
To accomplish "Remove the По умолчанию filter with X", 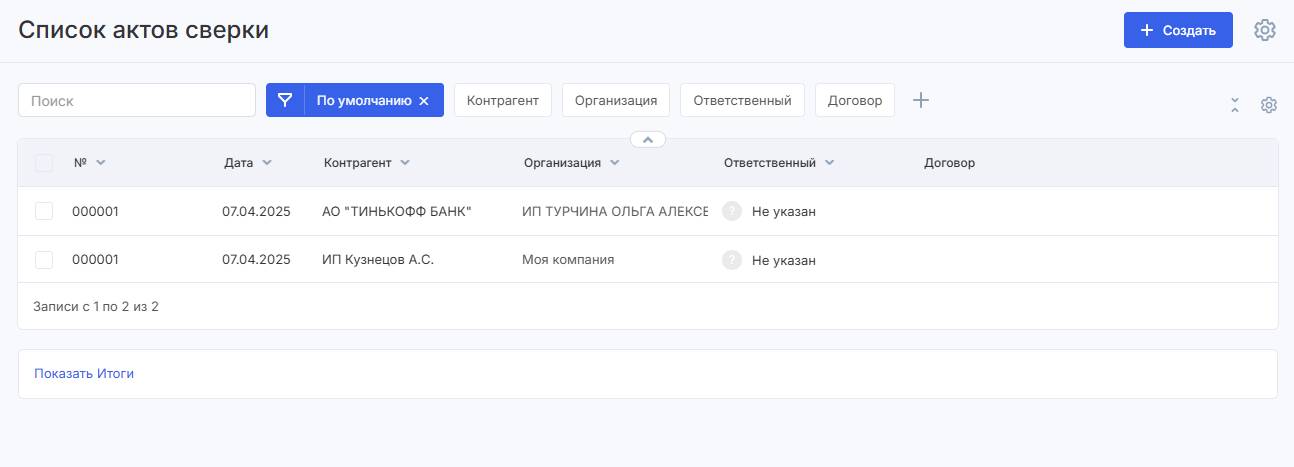I will click(424, 101).
